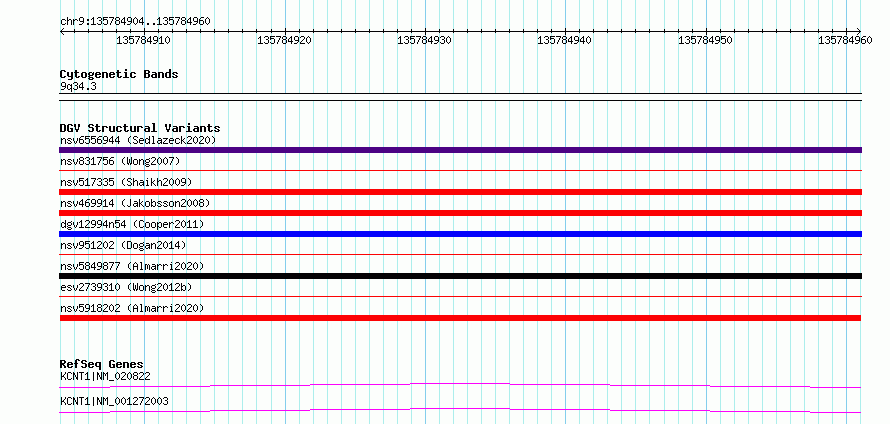The width and height of the screenshot is (890, 424).
Task: Open variant nsv831756 (Wong2007) label
Action: coord(120,162)
